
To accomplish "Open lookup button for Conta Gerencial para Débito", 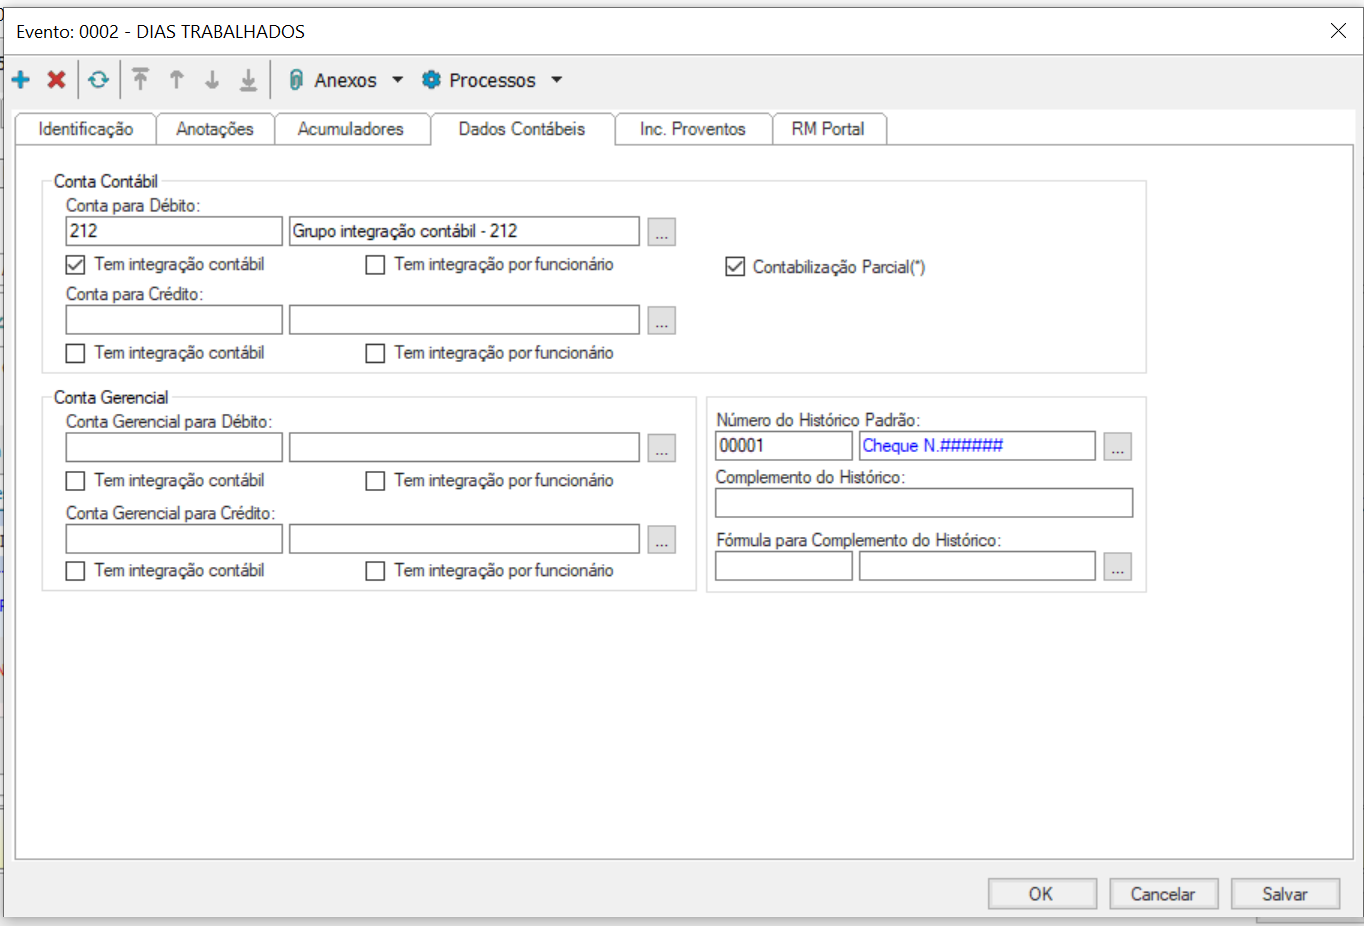I will coord(662,448).
